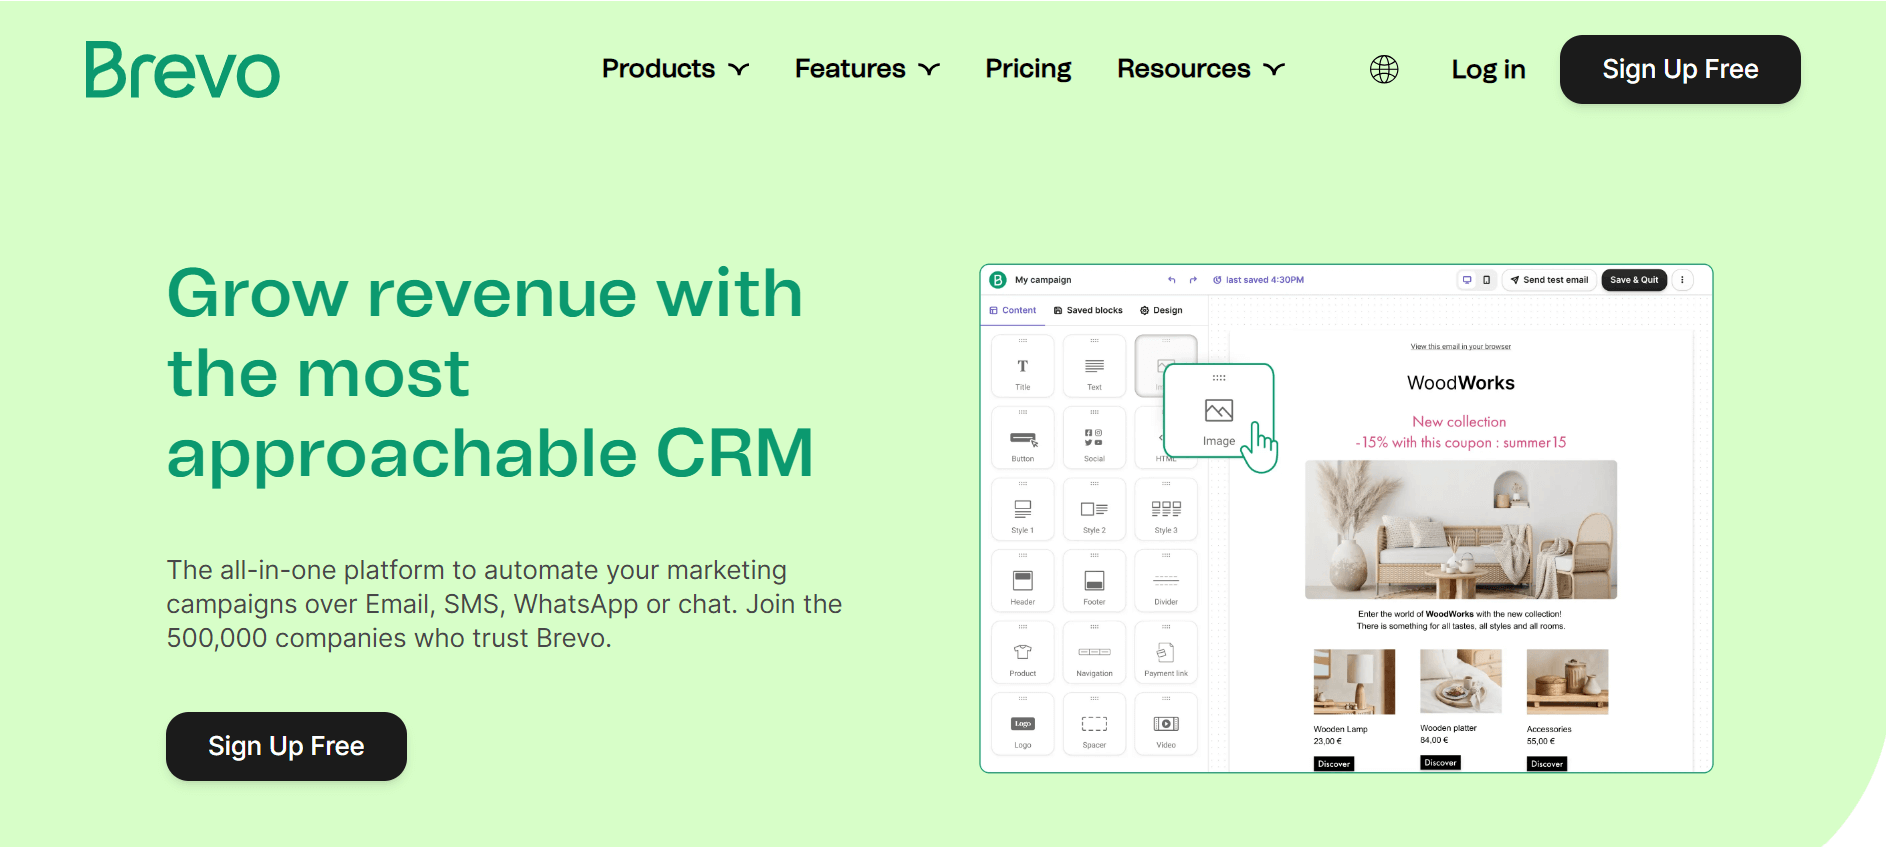This screenshot has width=1886, height=847.
Task: Click Discover under Wooden Lamp
Action: click(x=1334, y=764)
